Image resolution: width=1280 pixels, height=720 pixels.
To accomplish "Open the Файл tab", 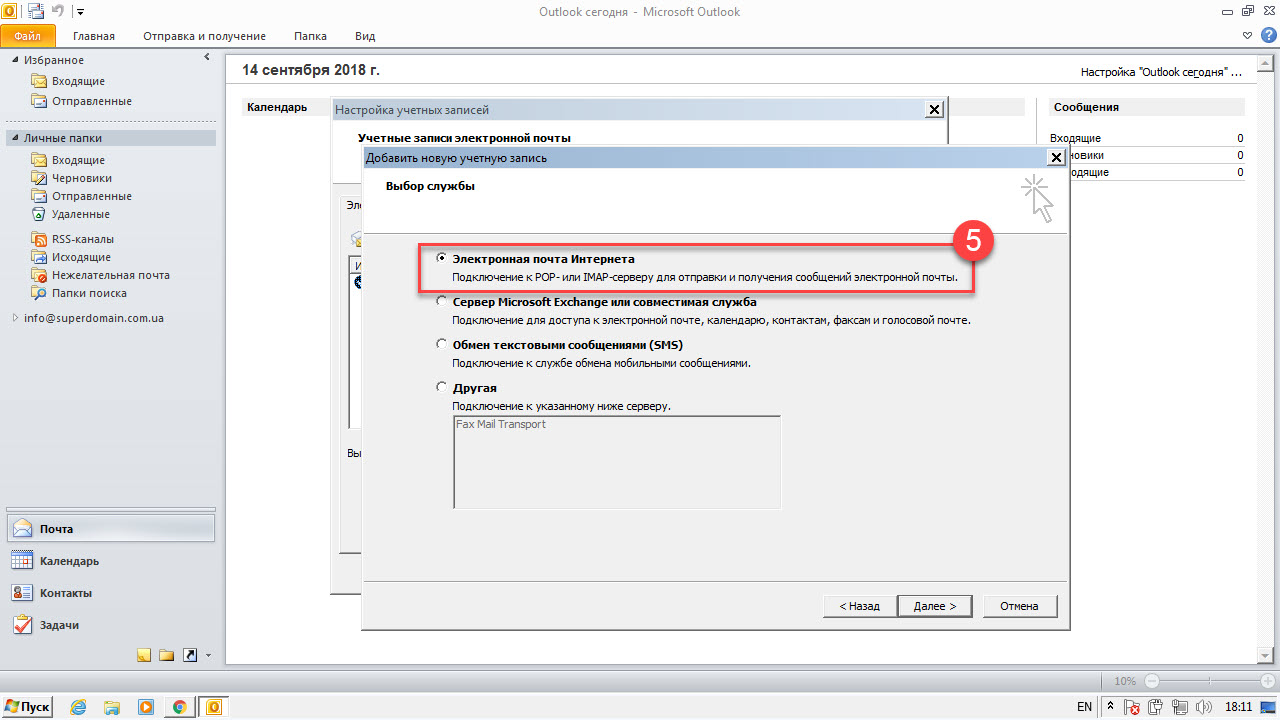I will (x=28, y=35).
